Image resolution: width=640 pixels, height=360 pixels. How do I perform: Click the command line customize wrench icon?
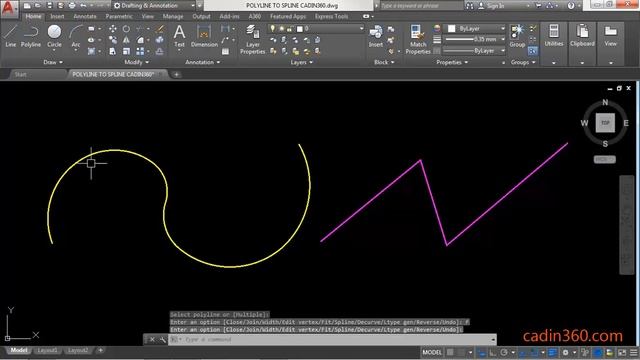click(162, 339)
